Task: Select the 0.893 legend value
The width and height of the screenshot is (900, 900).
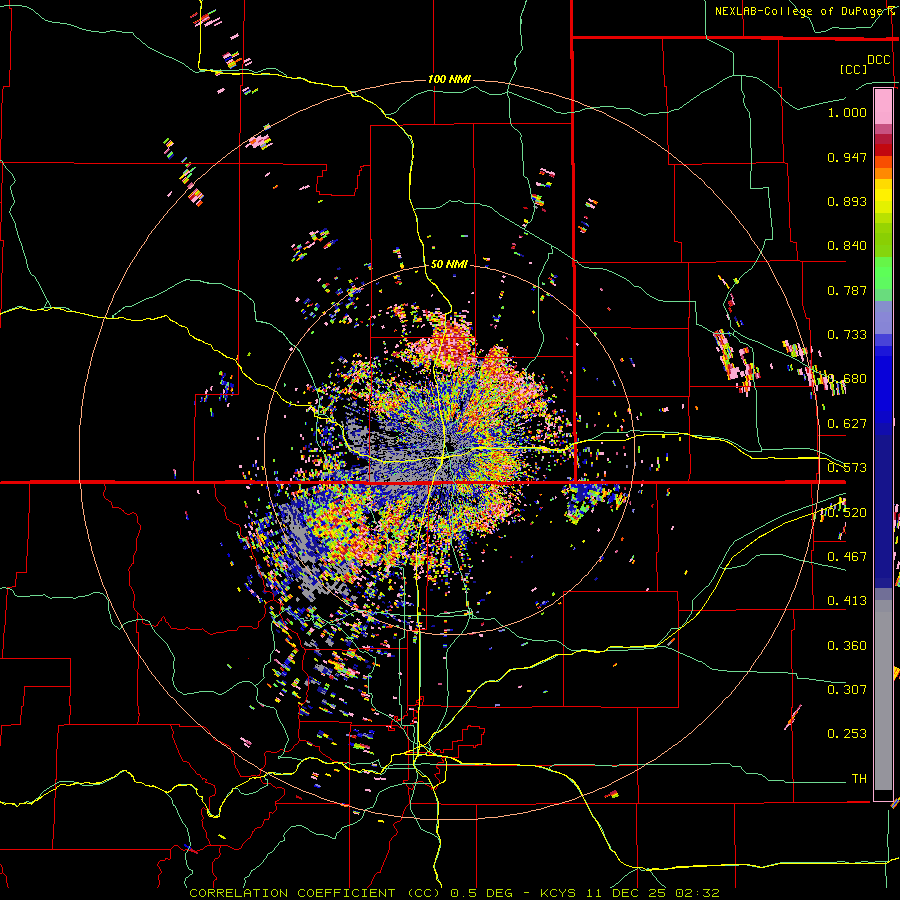Action: [x=847, y=201]
